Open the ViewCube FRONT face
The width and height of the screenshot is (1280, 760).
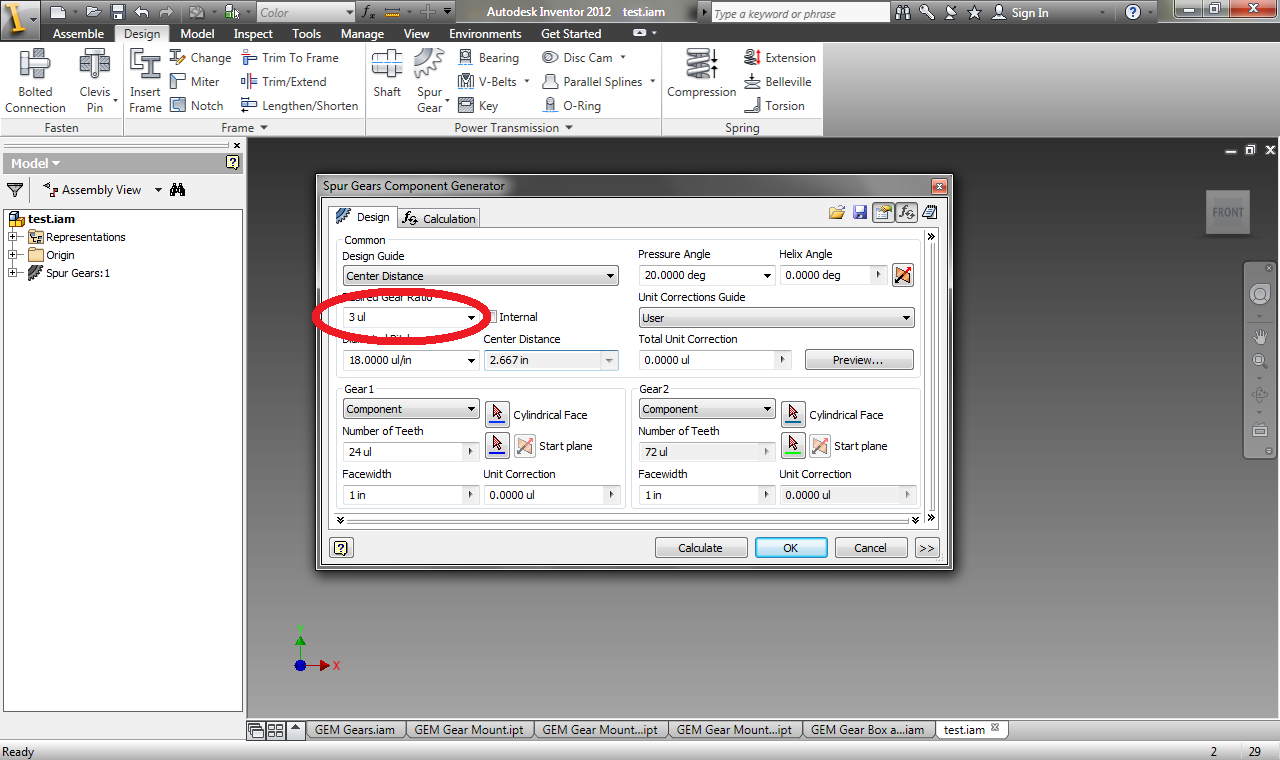[x=1228, y=212]
